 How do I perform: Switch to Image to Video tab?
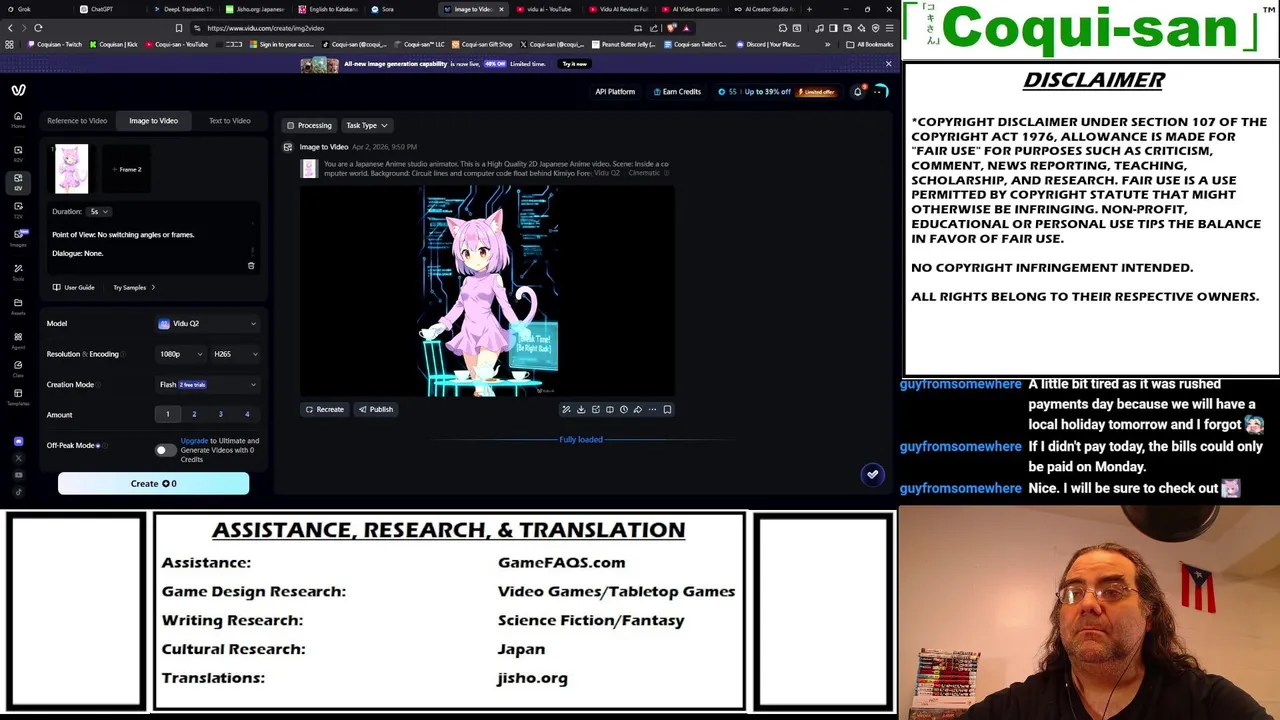point(153,121)
